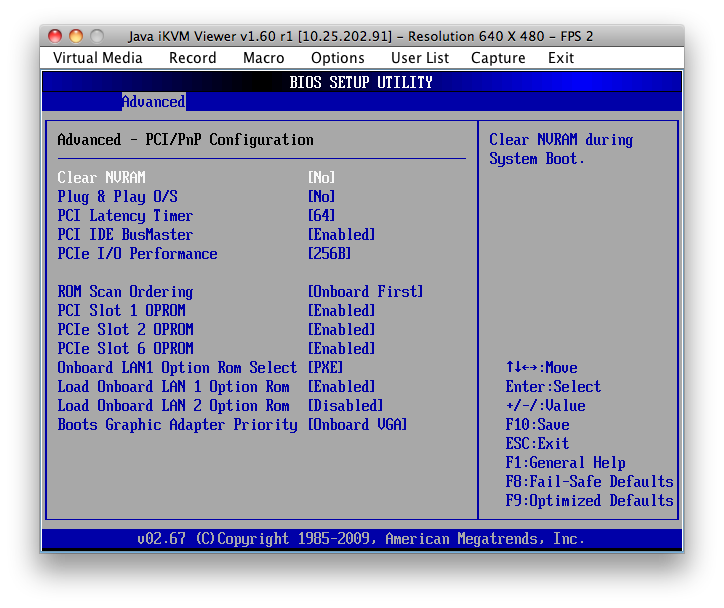Toggle PCI IDE BusMaster Enabled value
The width and height of the screenshot is (724, 608).
[342, 235]
